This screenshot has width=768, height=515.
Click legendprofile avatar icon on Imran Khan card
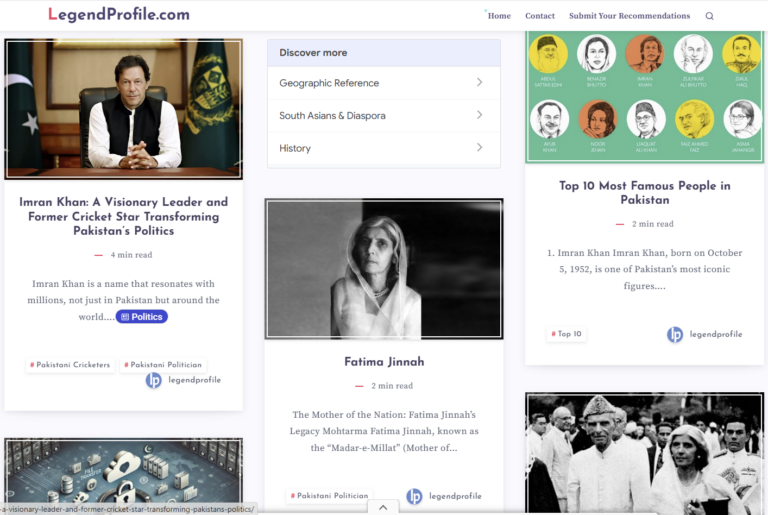153,380
